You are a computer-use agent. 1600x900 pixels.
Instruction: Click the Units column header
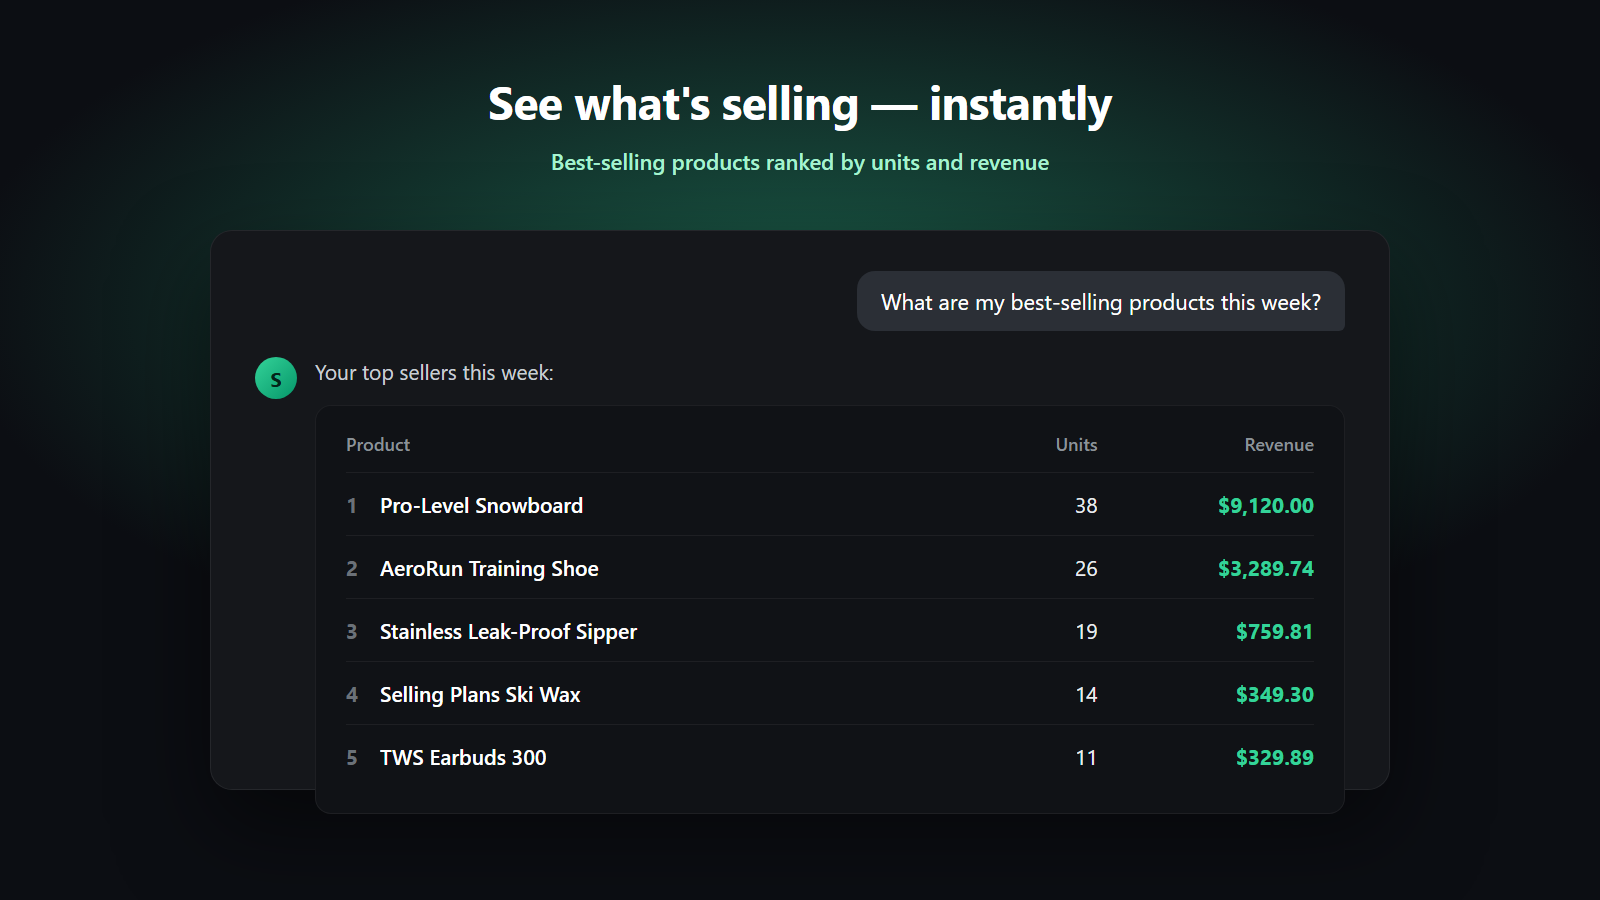1076,445
